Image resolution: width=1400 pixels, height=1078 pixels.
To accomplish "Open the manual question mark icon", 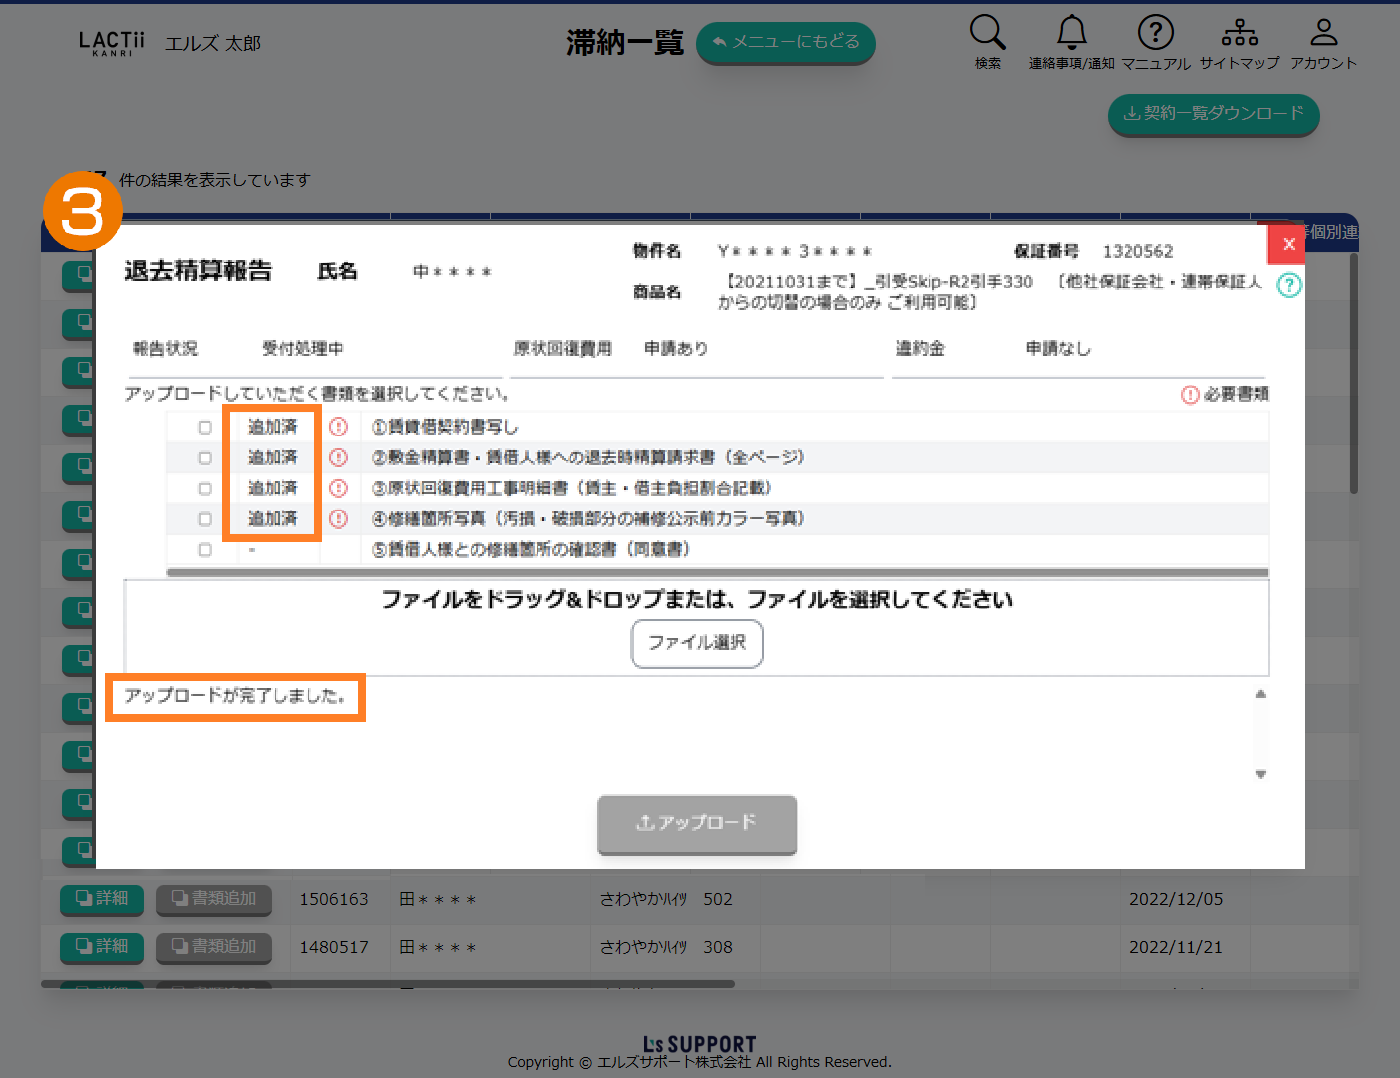I will [1155, 33].
